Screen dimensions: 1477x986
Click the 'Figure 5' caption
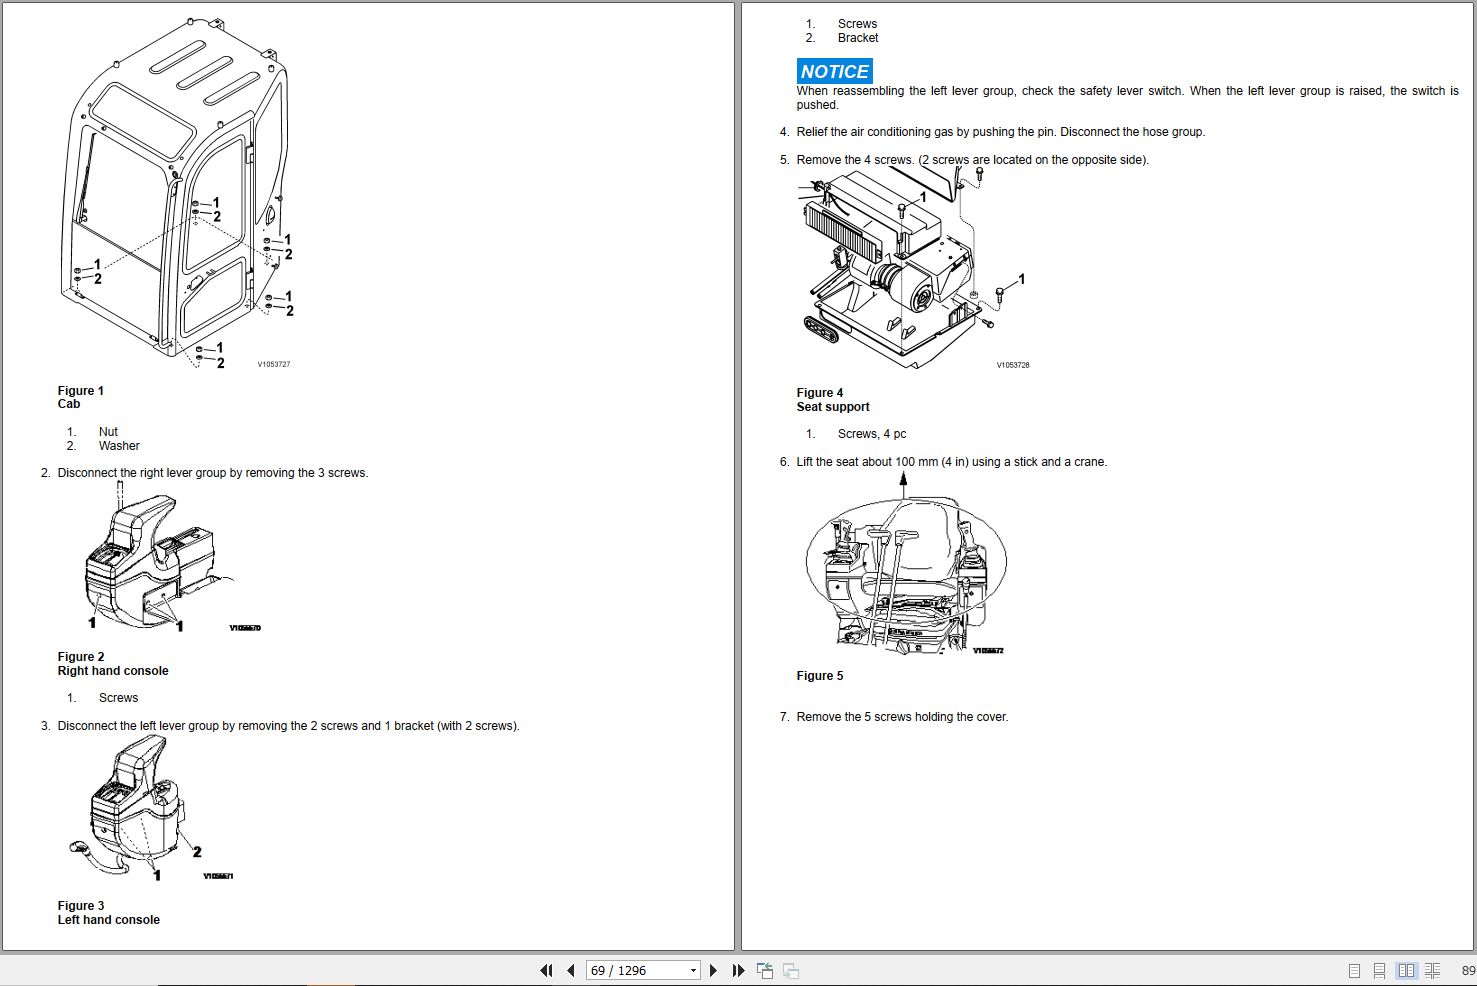820,676
